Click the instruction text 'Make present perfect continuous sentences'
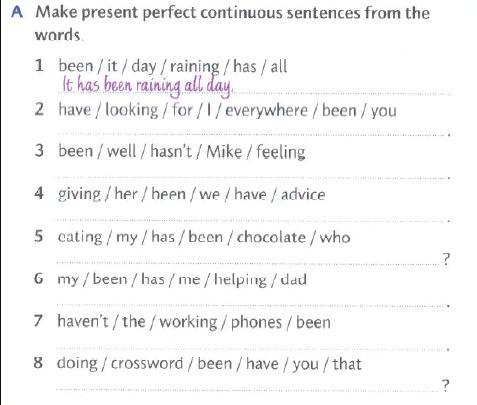 coord(194,13)
